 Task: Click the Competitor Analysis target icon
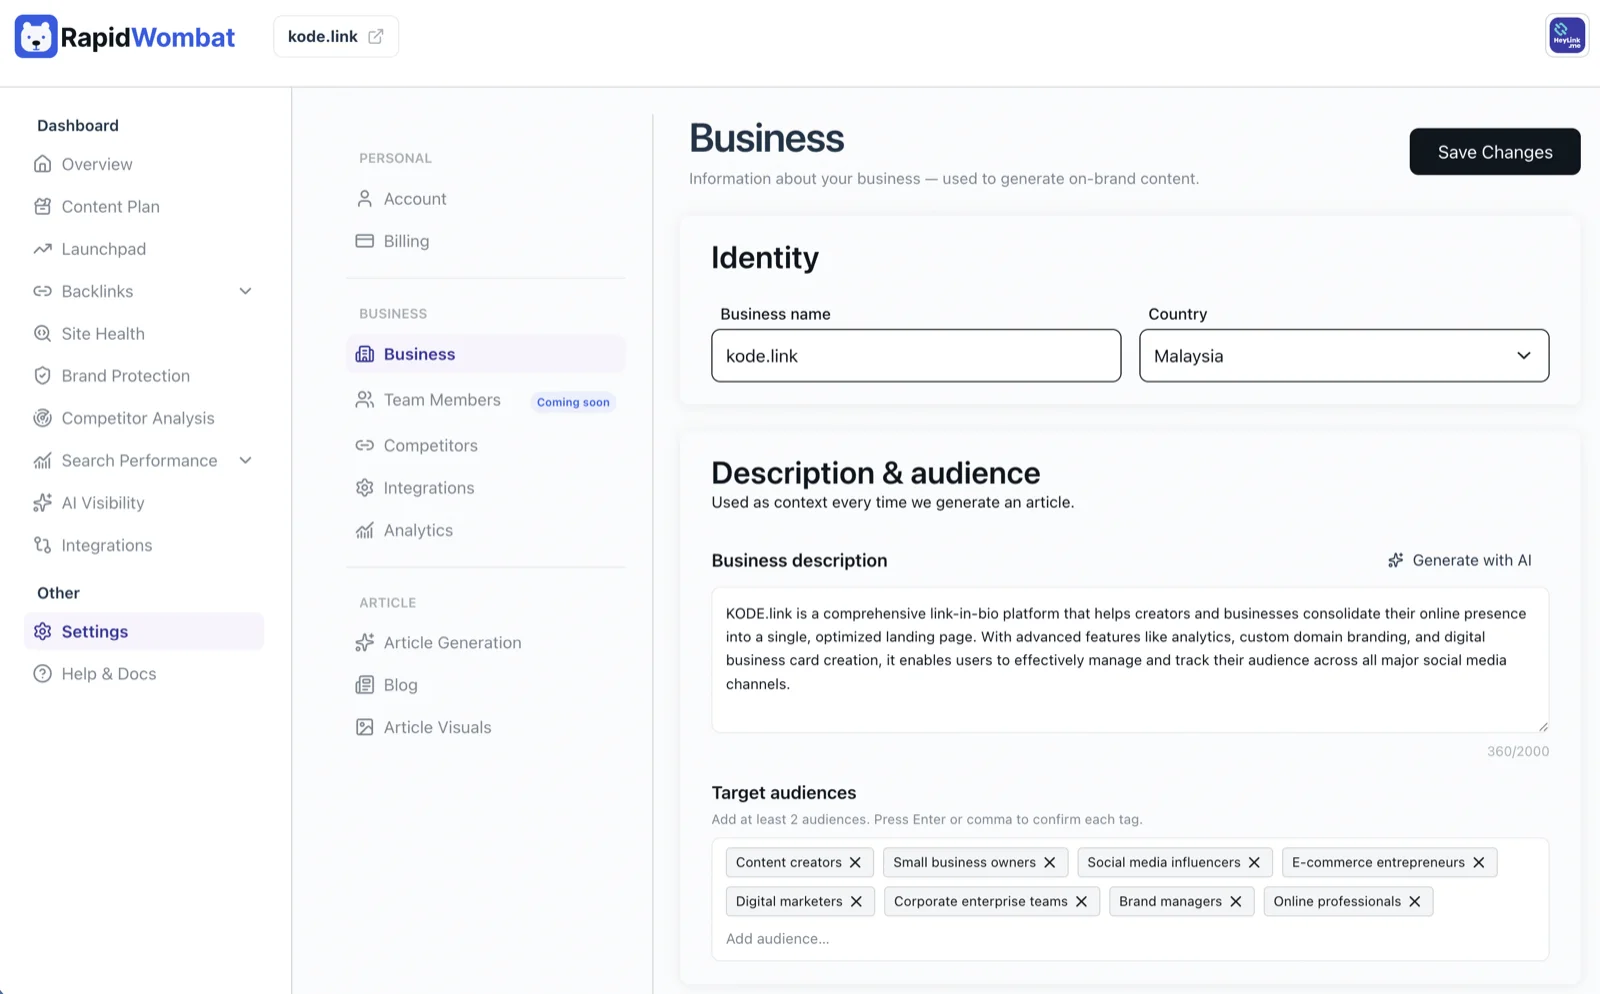click(42, 418)
